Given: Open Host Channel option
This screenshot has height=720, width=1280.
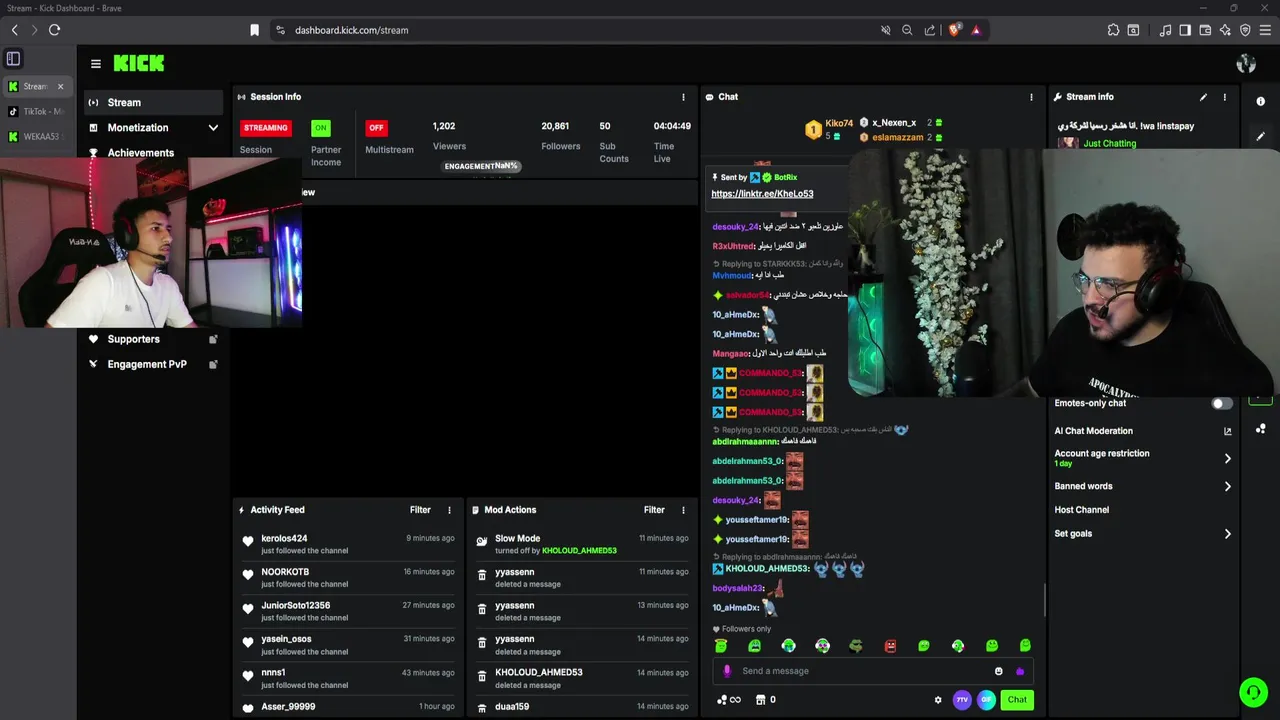Looking at the screenshot, I should click(1082, 510).
